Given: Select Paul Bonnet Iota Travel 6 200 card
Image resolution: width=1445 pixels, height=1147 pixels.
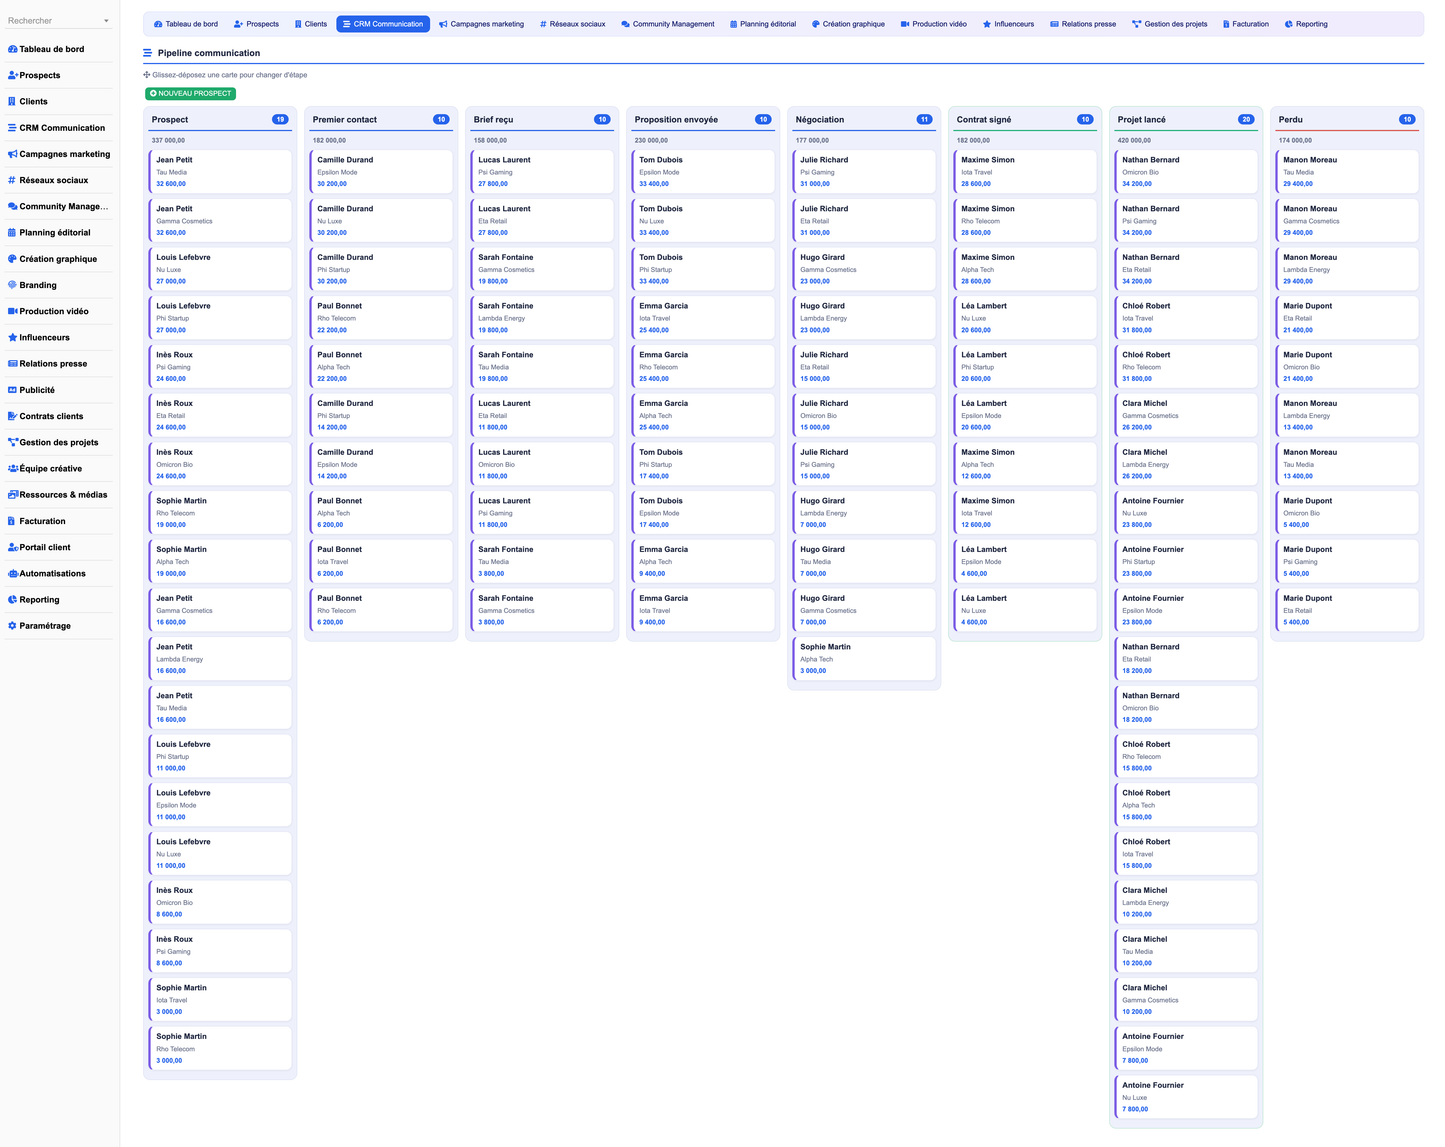Looking at the screenshot, I should click(381, 561).
